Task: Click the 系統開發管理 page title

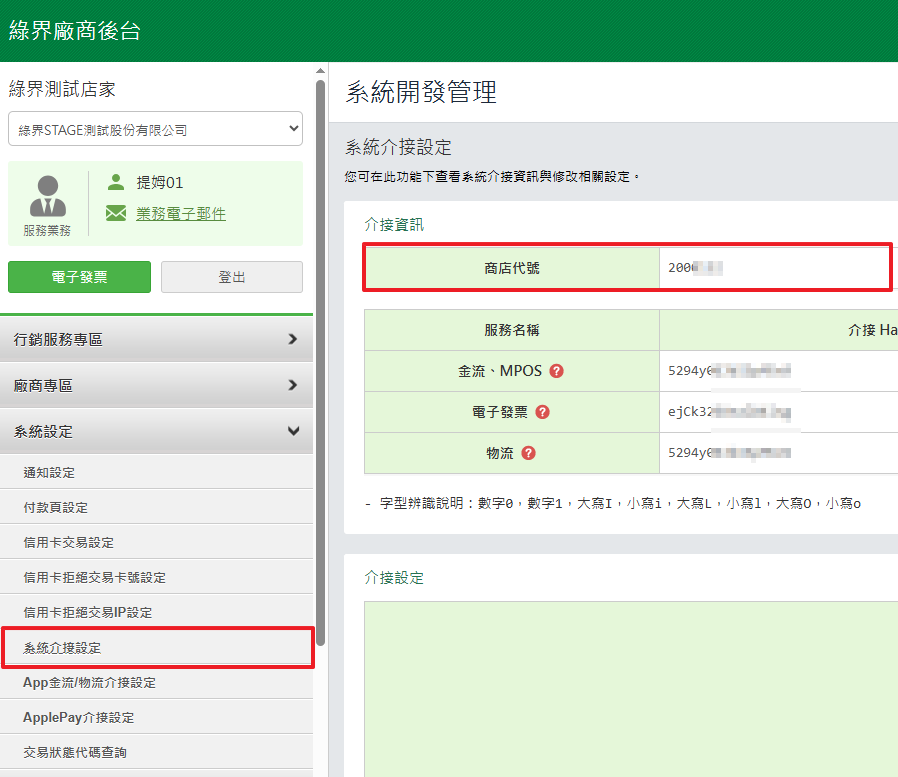Action: pos(422,92)
